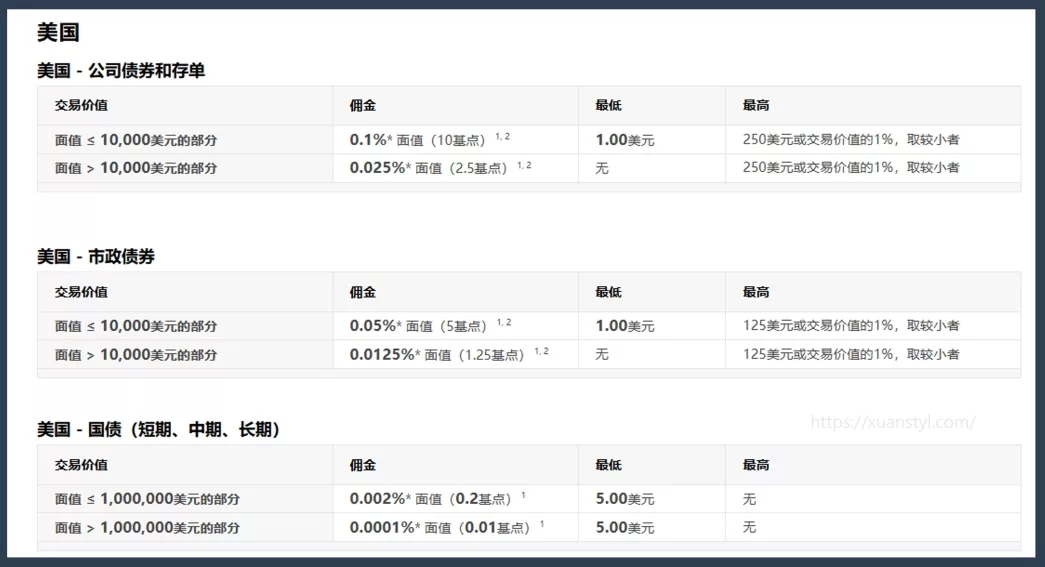Click the "美国 - 公司债券和存单" section heading
The height and width of the screenshot is (567, 1045).
click(x=121, y=71)
